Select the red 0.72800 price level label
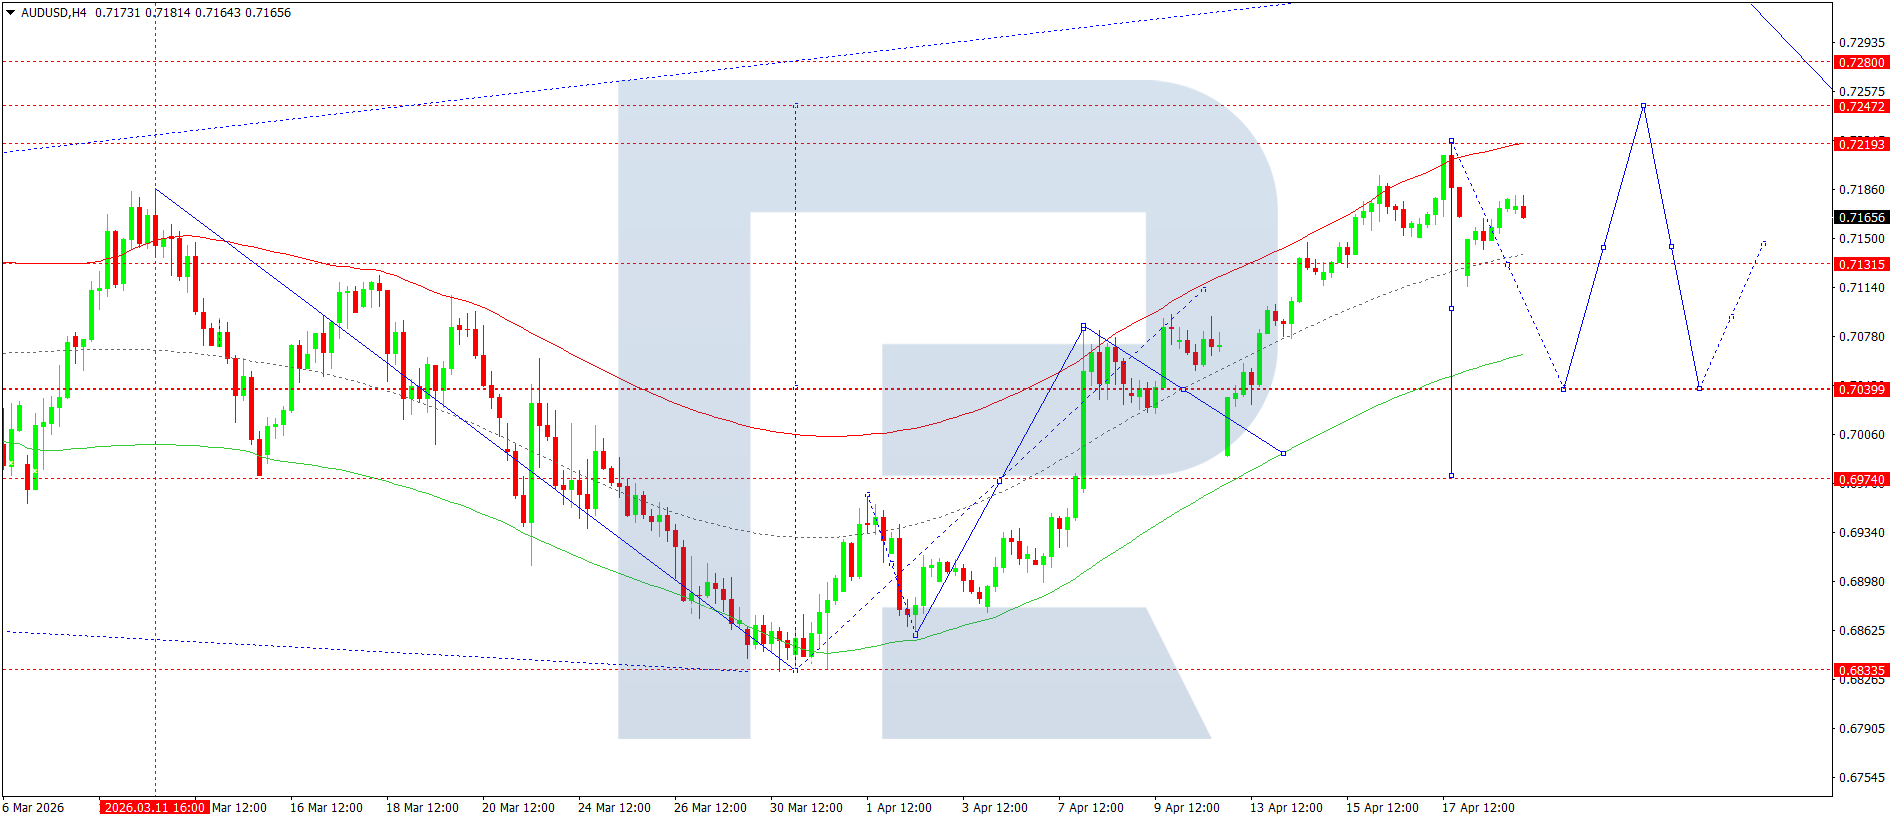 click(1861, 62)
